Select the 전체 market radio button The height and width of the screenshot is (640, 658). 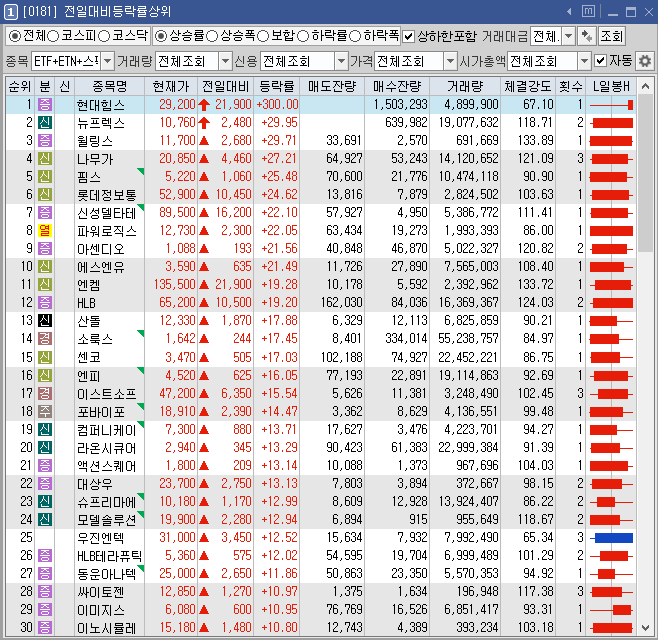click(x=15, y=36)
